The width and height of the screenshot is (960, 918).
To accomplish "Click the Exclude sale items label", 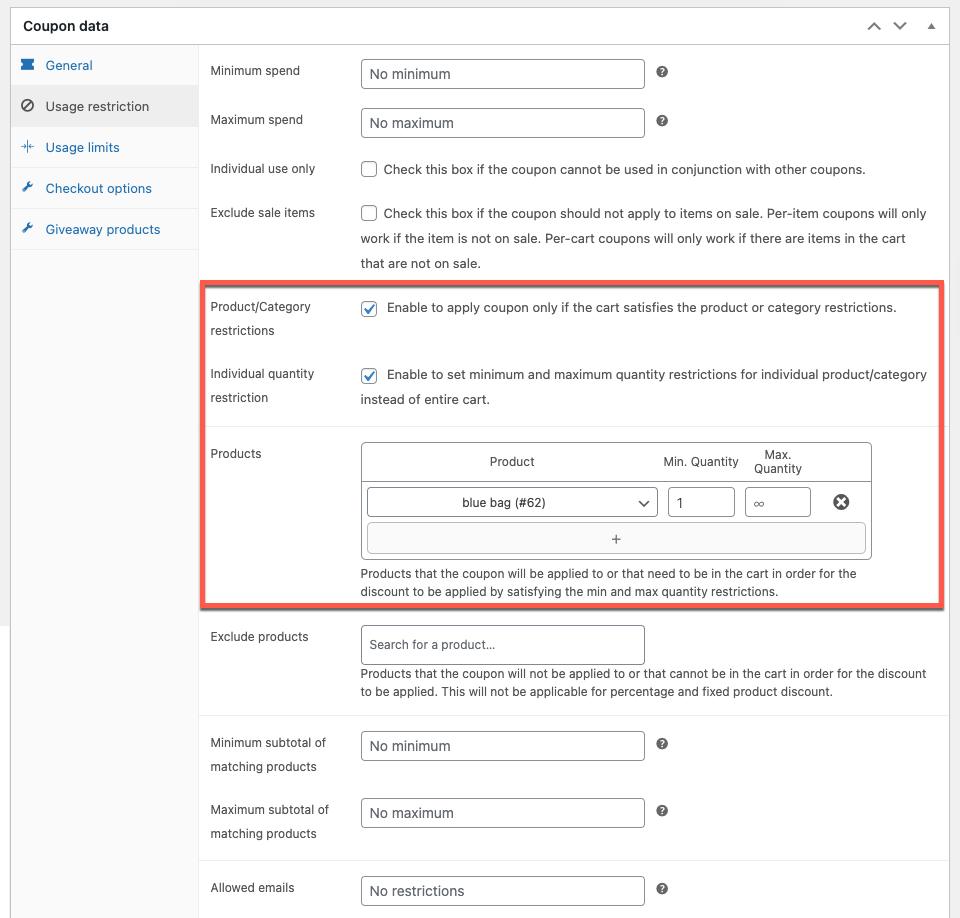I will [263, 213].
